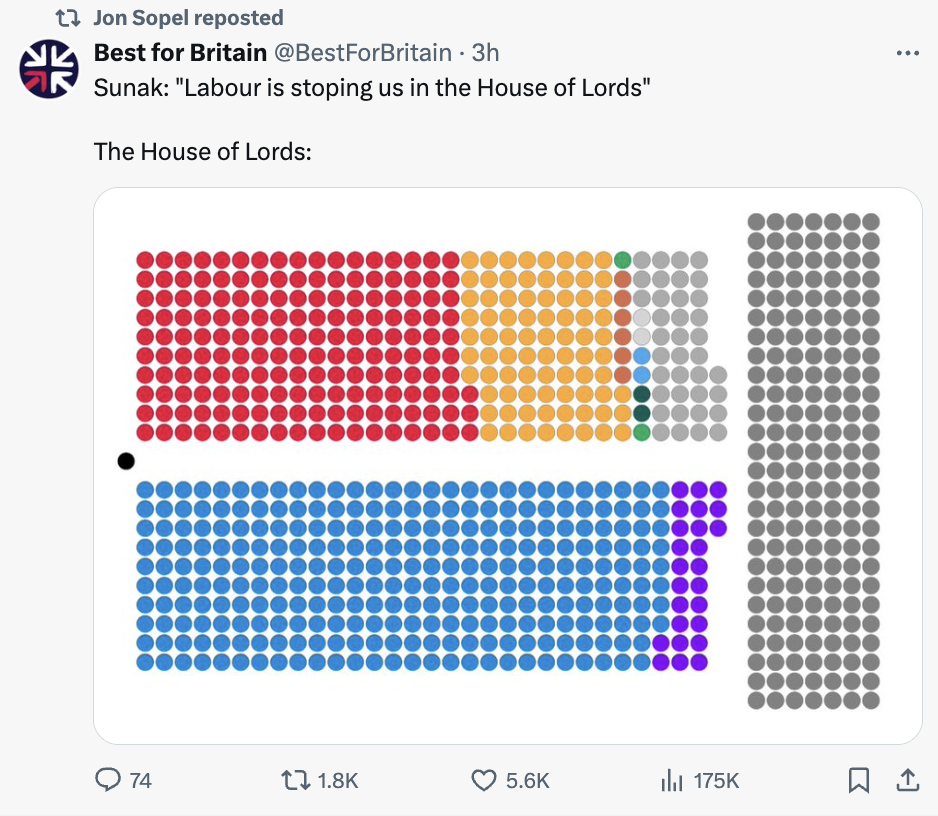Click the Best for Britain profile avatar
The height and width of the screenshot is (816, 938).
[x=49, y=69]
